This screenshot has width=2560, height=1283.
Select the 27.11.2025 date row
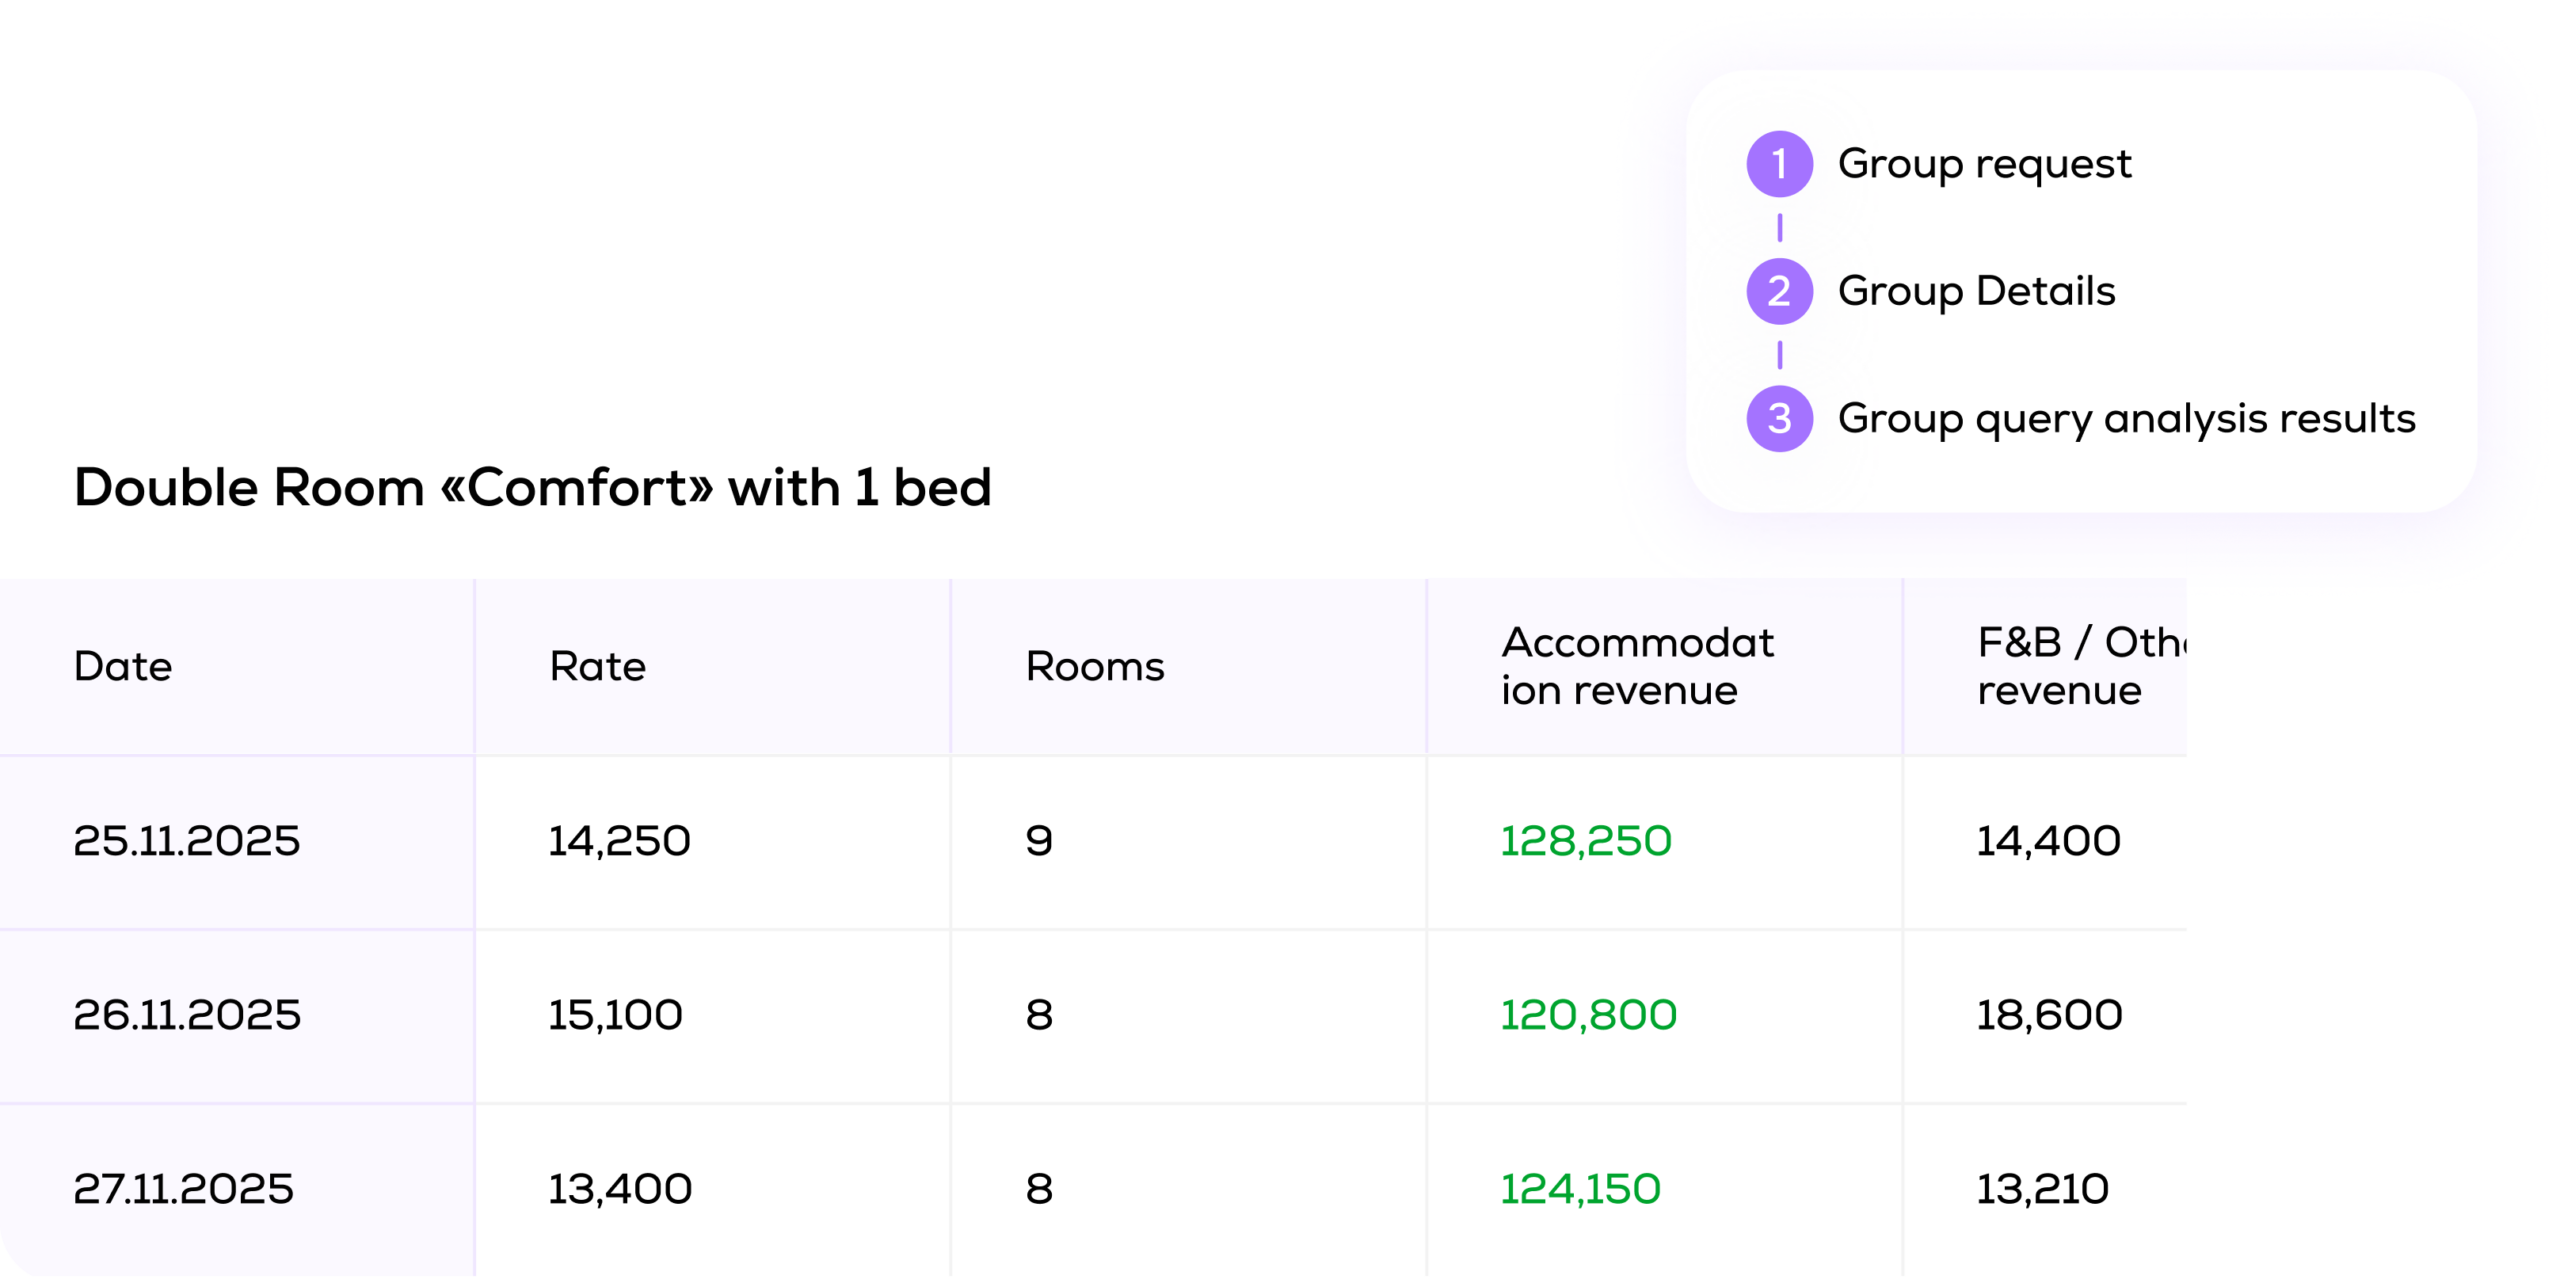coord(184,1189)
